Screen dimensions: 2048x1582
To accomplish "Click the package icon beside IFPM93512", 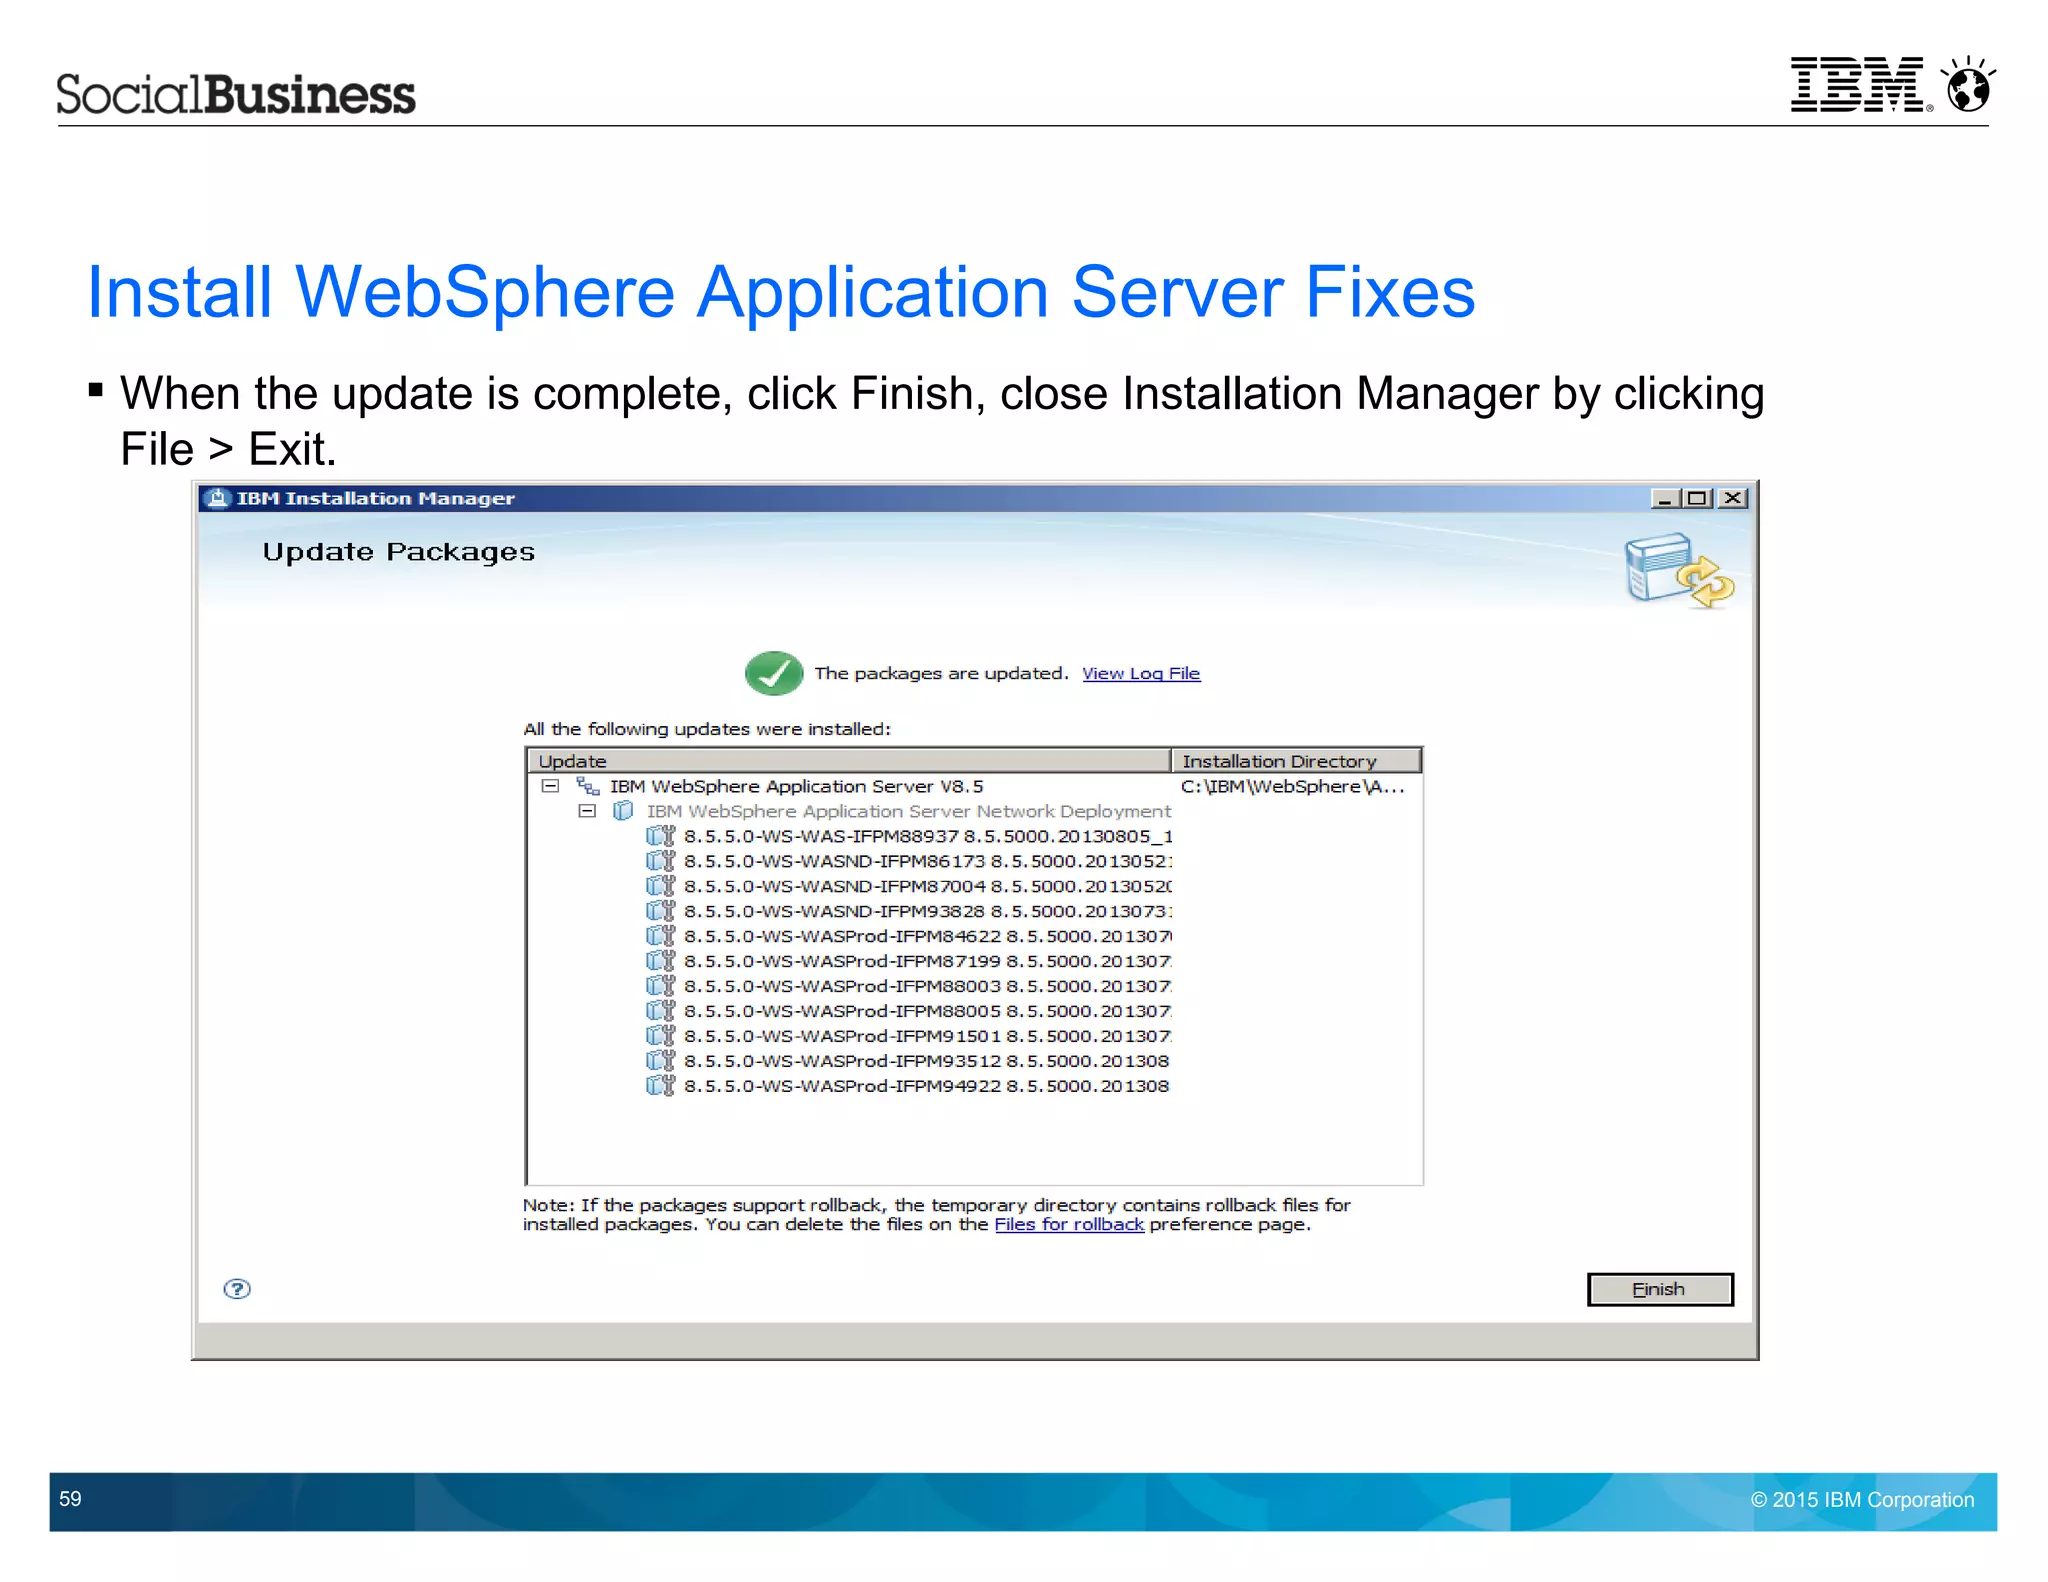I will click(661, 1061).
